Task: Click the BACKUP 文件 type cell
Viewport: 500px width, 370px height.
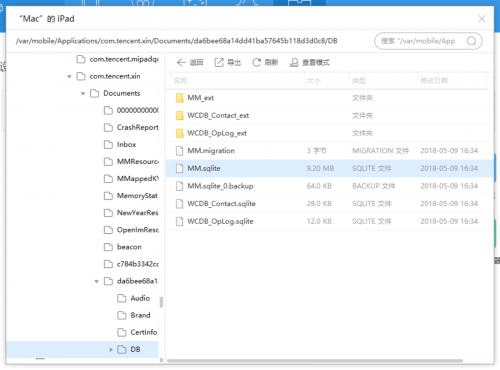Action: pos(374,186)
